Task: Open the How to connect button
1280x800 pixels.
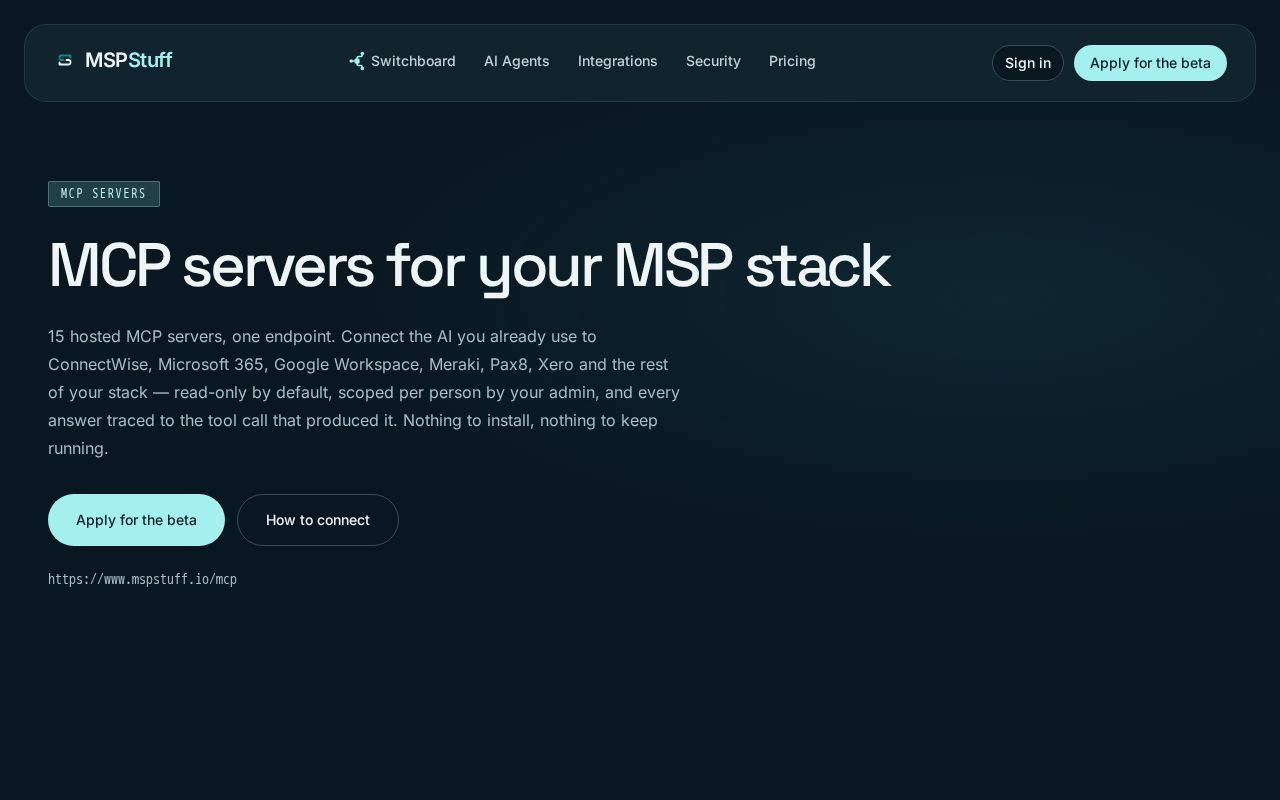Action: pos(318,520)
